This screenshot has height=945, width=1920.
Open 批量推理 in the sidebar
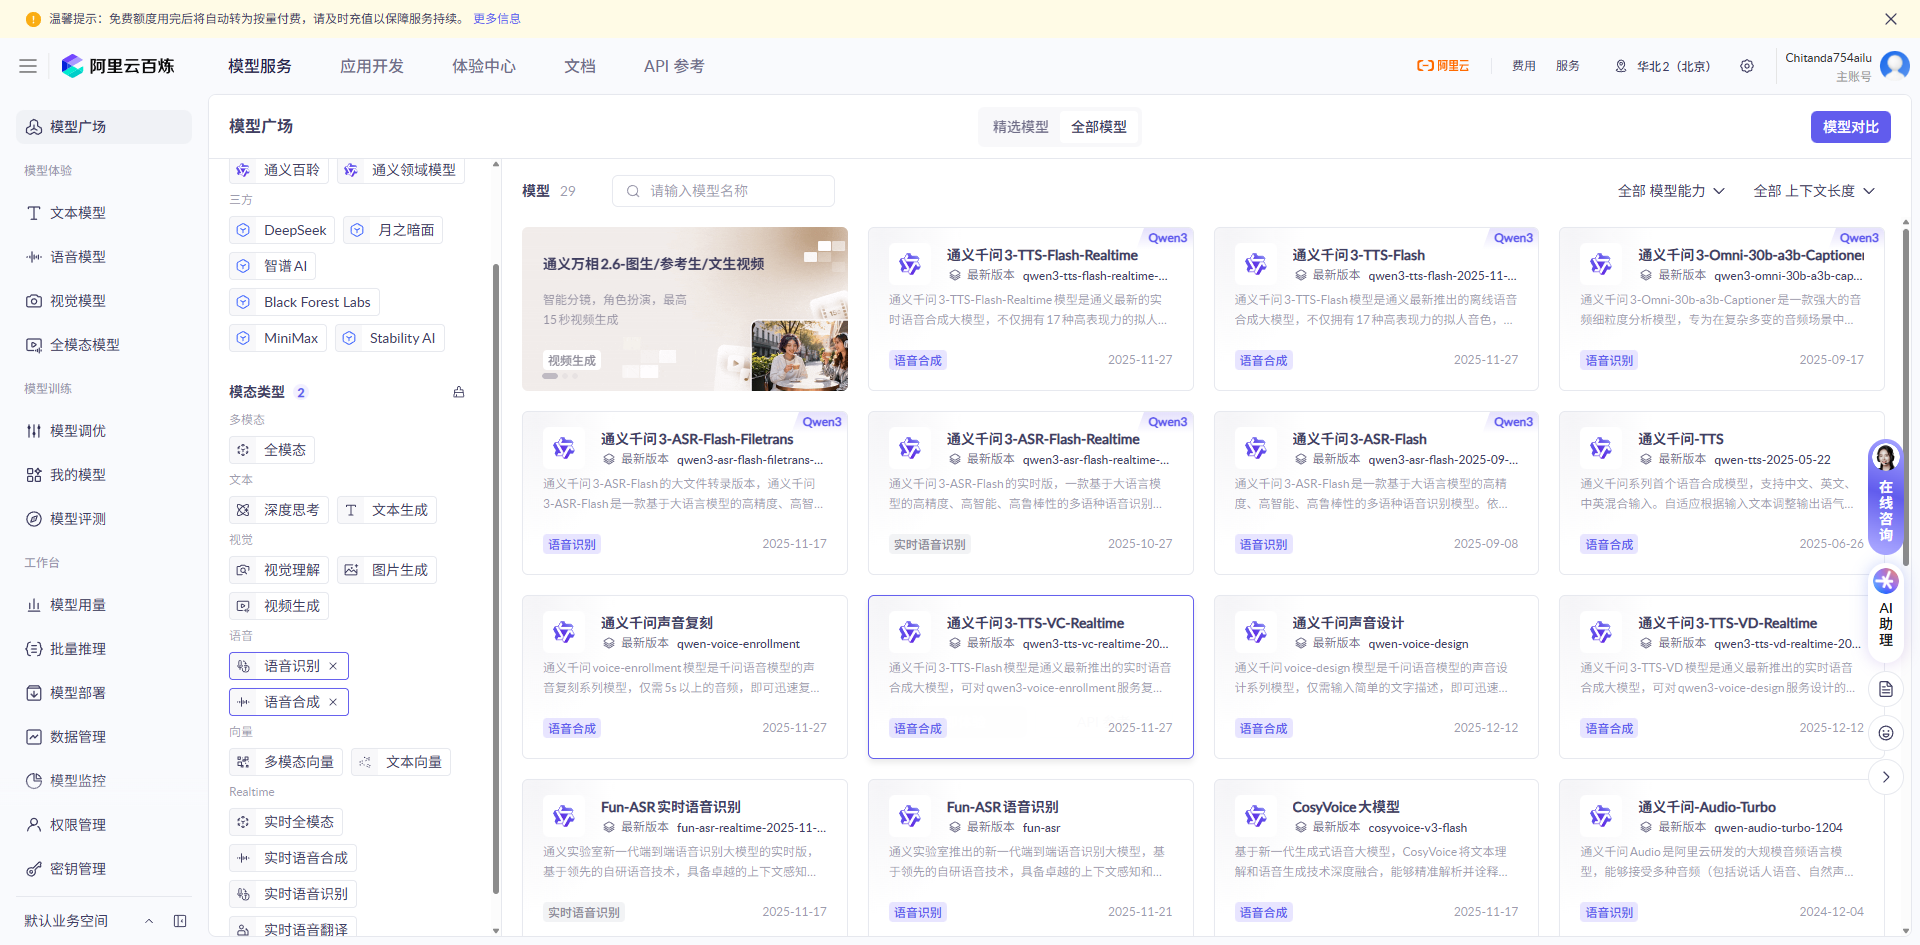tap(104, 649)
